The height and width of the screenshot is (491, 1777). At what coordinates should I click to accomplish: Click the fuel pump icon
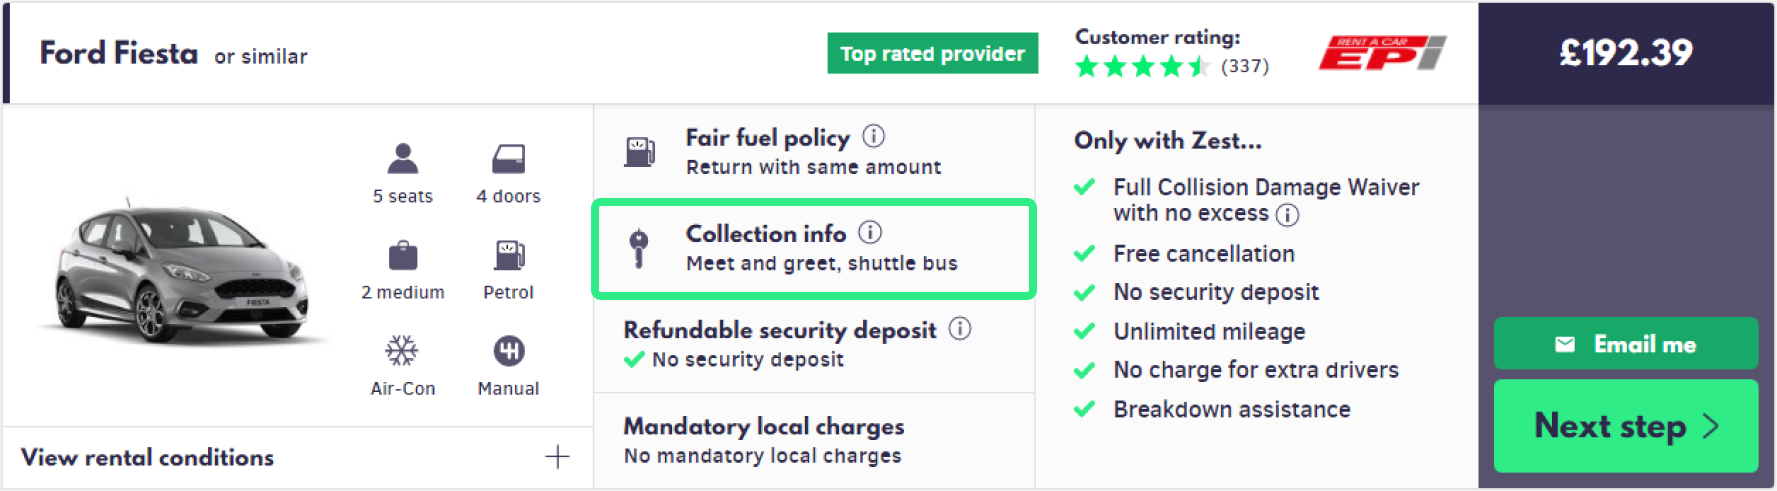pos(639,151)
